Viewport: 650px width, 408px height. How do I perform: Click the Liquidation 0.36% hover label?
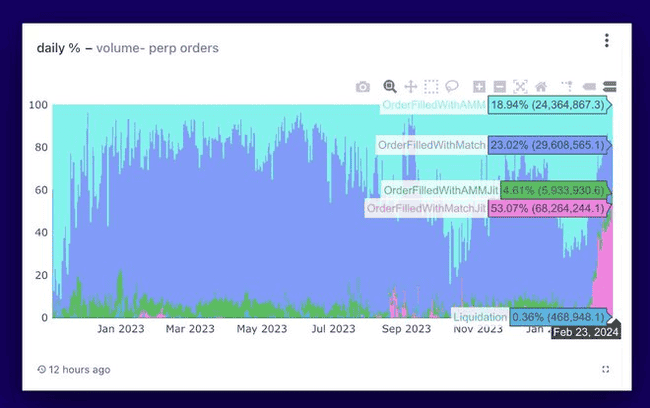[557, 316]
